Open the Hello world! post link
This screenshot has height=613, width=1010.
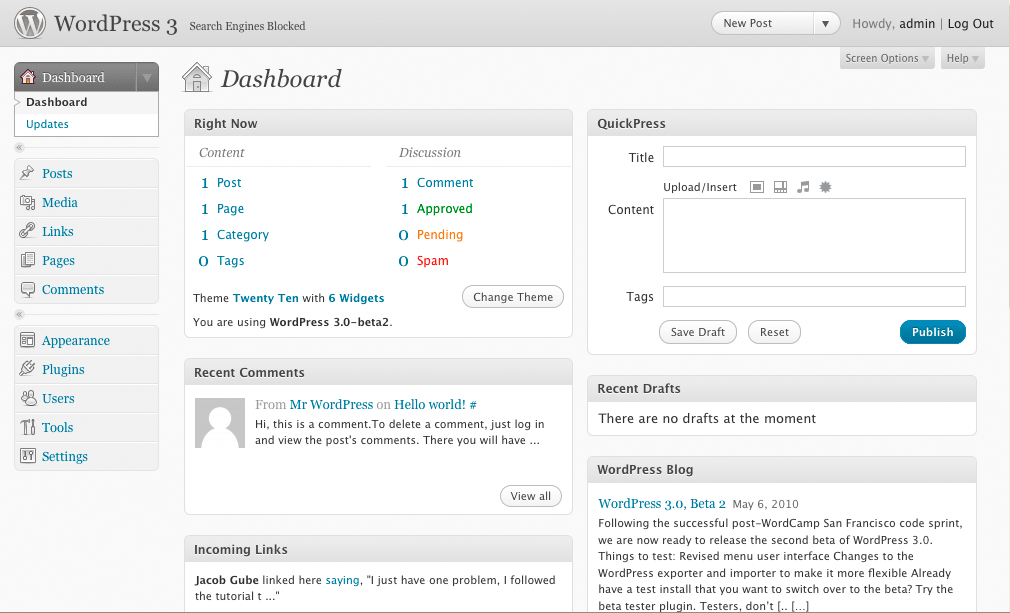(429, 405)
